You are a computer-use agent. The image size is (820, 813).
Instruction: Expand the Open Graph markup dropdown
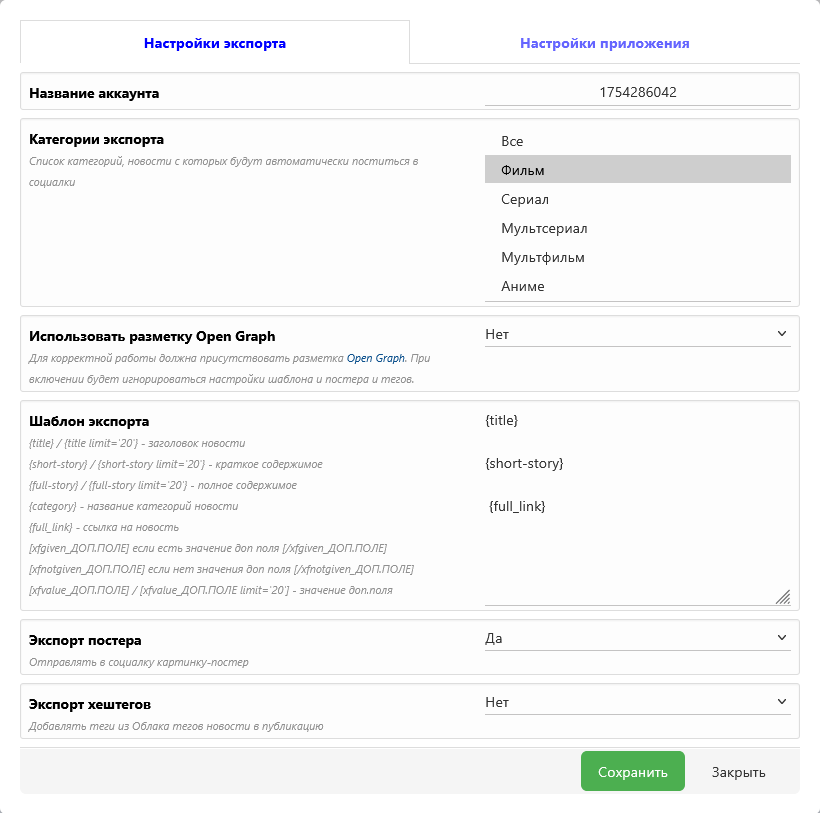[x=637, y=334]
